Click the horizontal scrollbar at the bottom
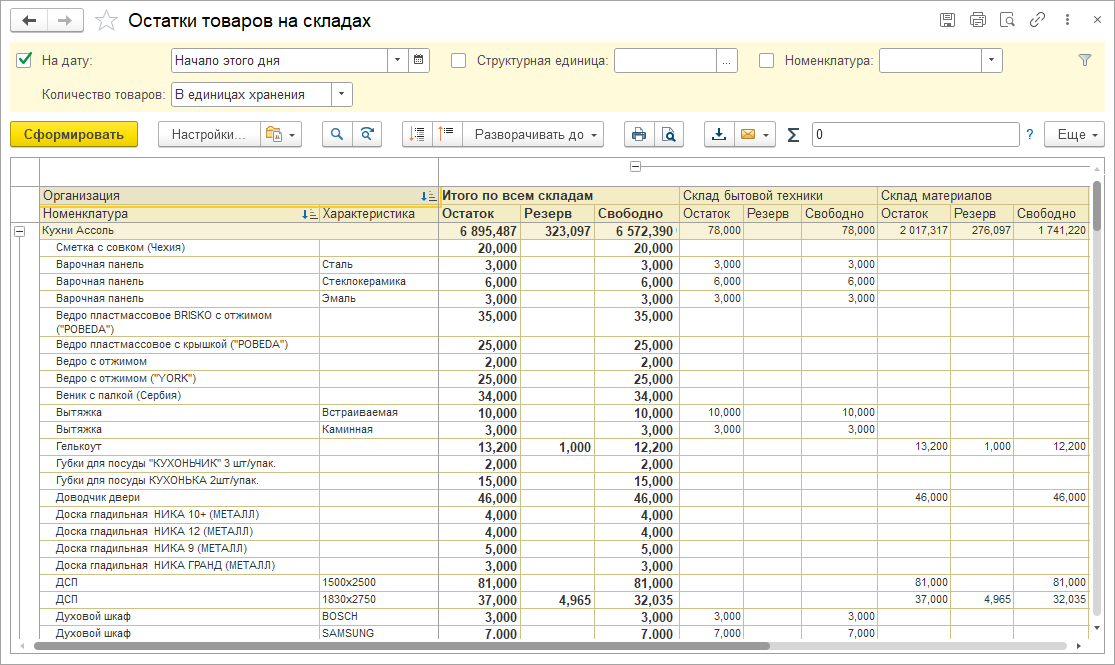Image resolution: width=1115 pixels, height=665 pixels. (x=400, y=646)
